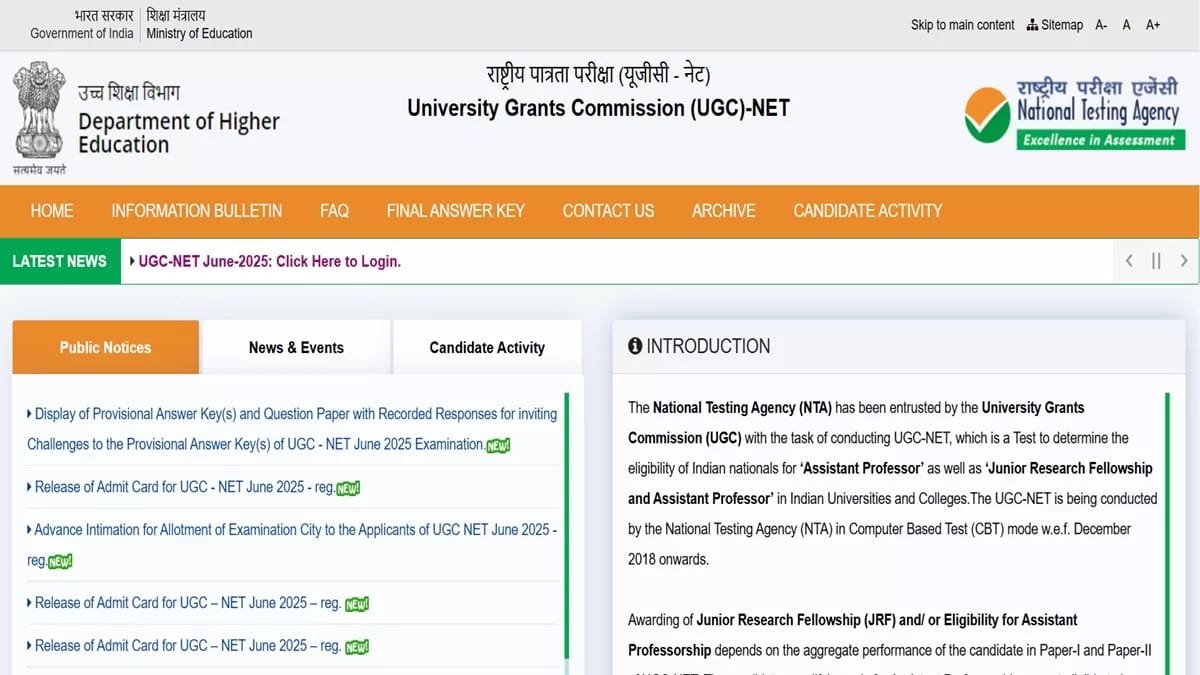Switch to the Candidate Activity tab
The height and width of the screenshot is (675, 1200).
click(x=487, y=348)
